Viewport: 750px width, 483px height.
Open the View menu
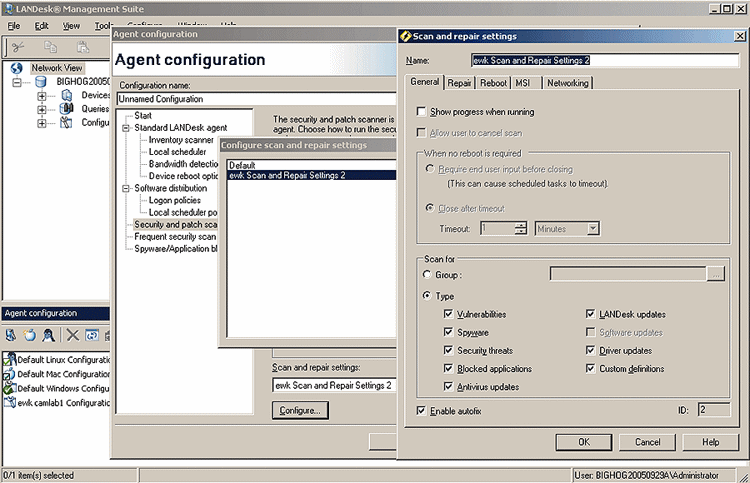(x=71, y=26)
